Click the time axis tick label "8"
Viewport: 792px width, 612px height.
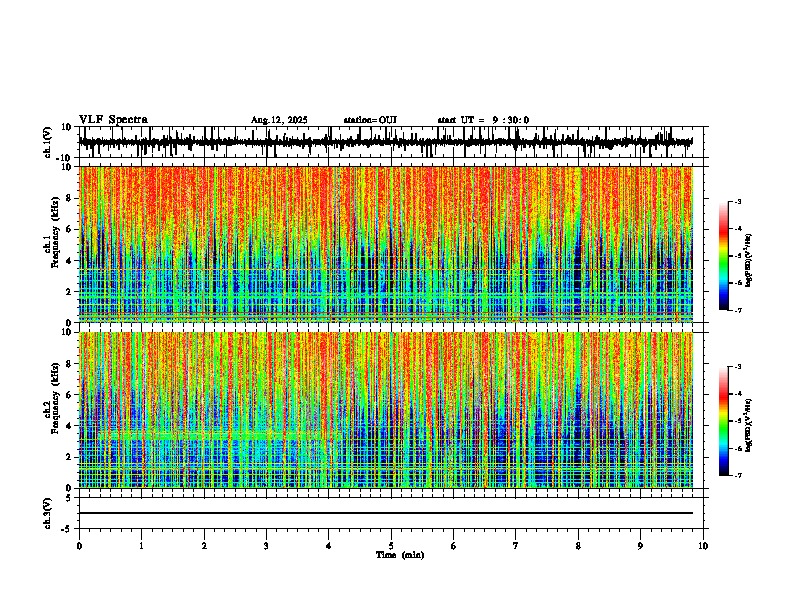pyautogui.click(x=578, y=546)
